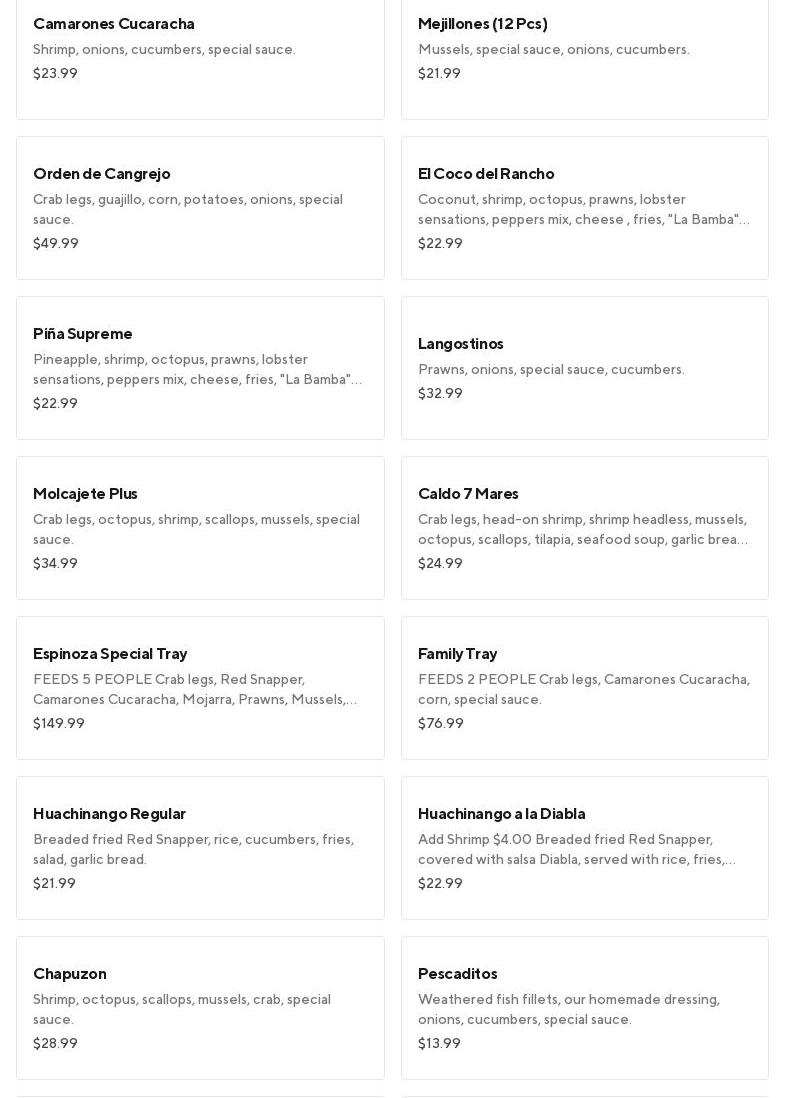Click the Molcajete Plus ingredients description
This screenshot has height=1098, width=785.
tap(196, 529)
